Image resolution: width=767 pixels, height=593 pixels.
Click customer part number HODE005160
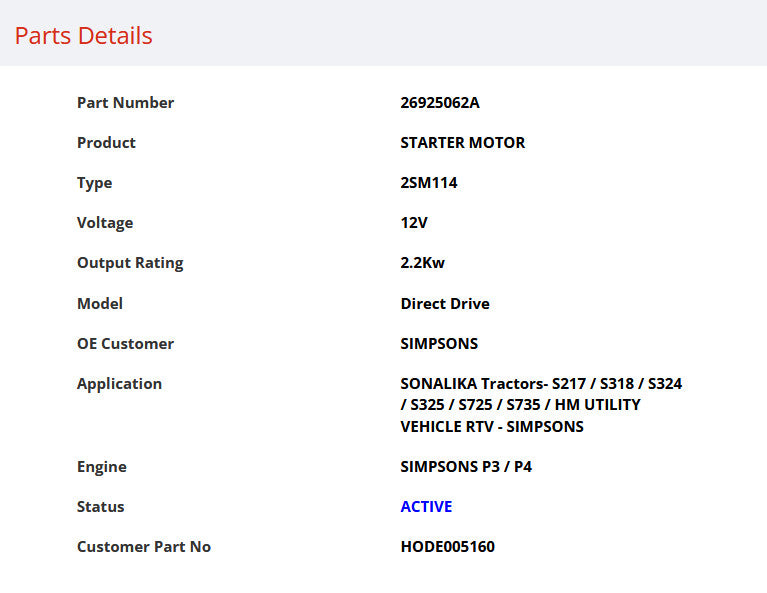pos(448,547)
